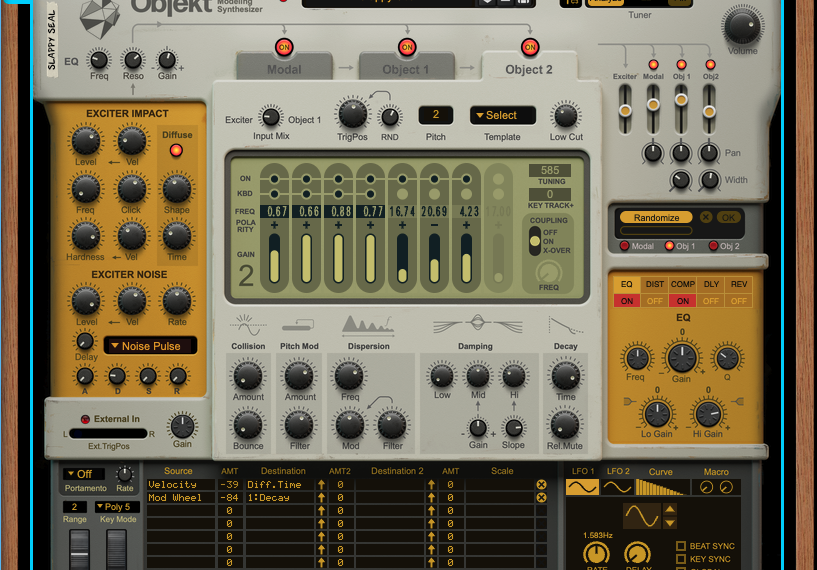Toggle the Obj 2 randomize LED
Screen dimensions: 817x570
[x=713, y=246]
